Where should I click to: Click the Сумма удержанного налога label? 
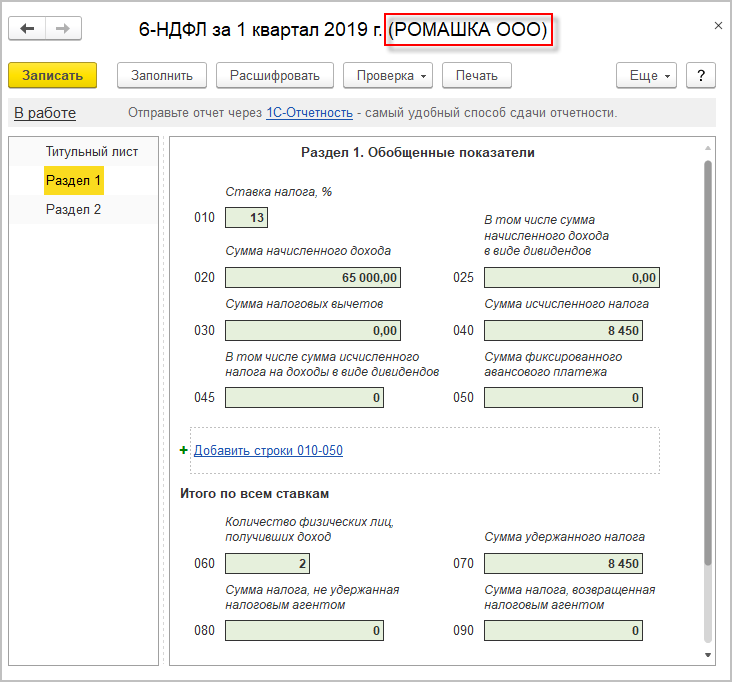pyautogui.click(x=564, y=537)
